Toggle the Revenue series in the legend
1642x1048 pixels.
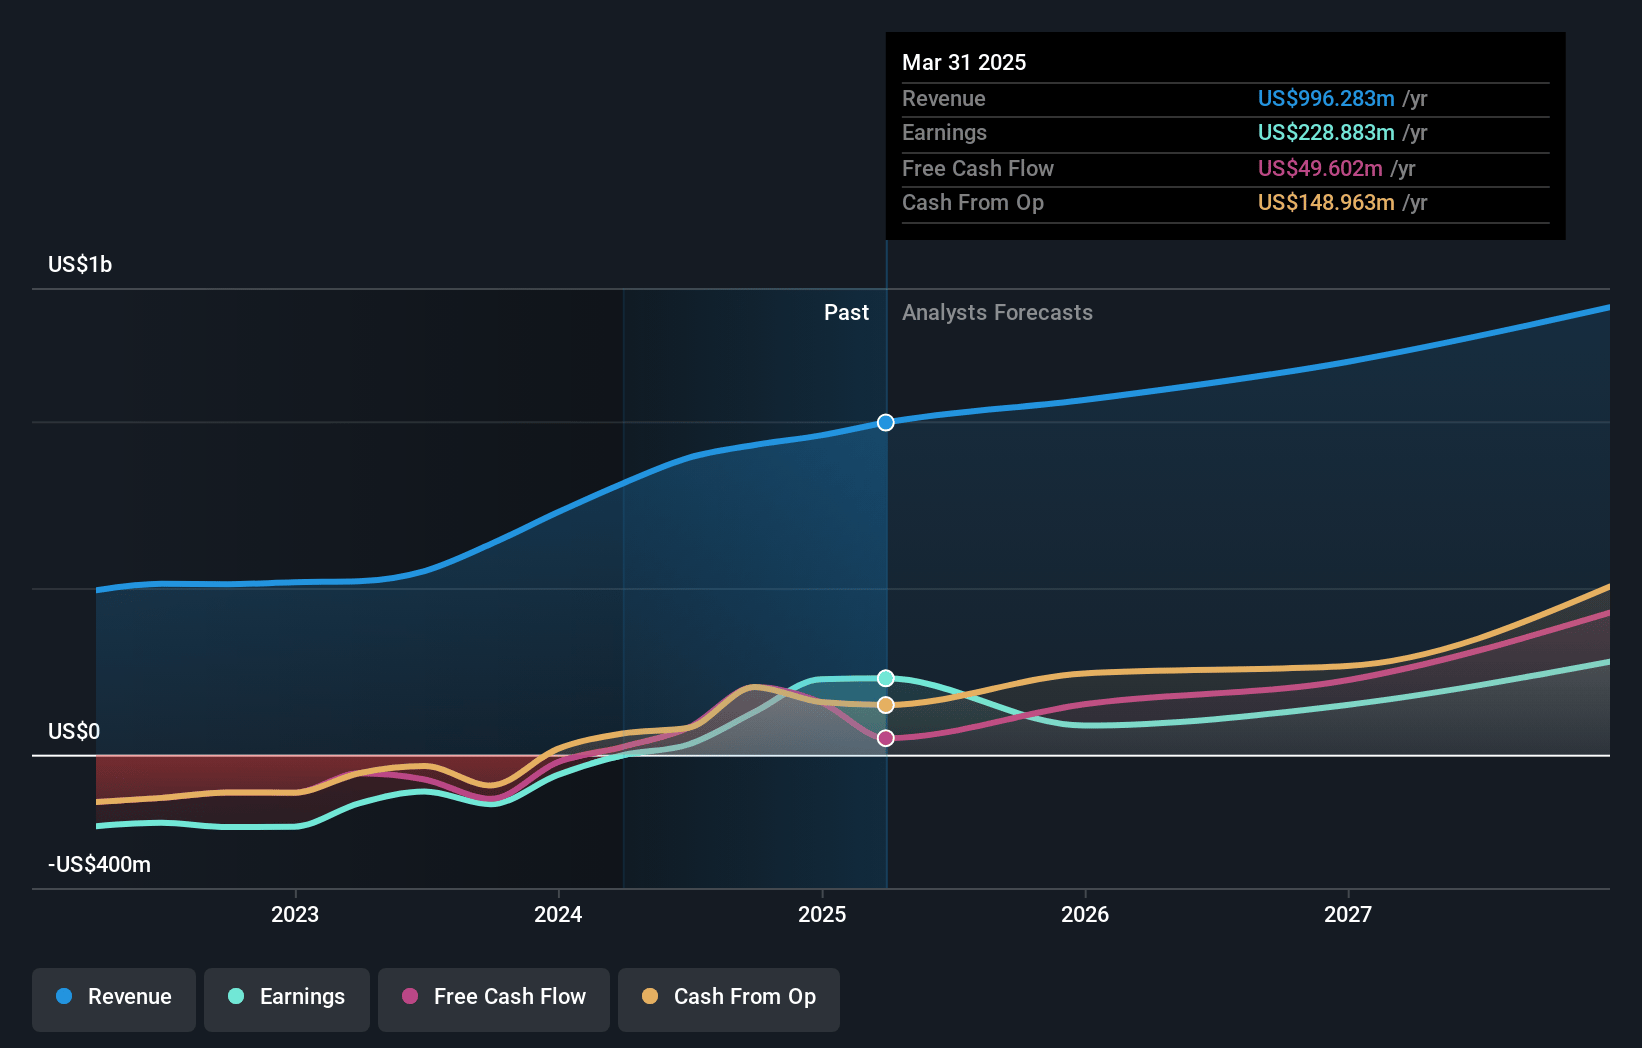tap(114, 999)
